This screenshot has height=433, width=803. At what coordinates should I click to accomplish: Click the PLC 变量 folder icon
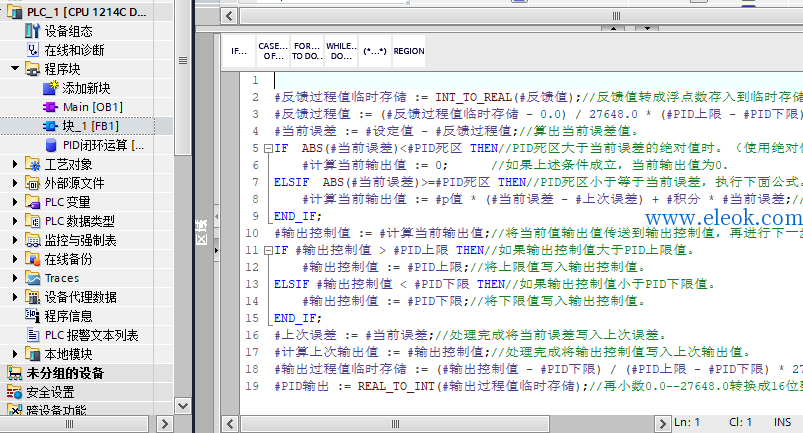(32, 202)
